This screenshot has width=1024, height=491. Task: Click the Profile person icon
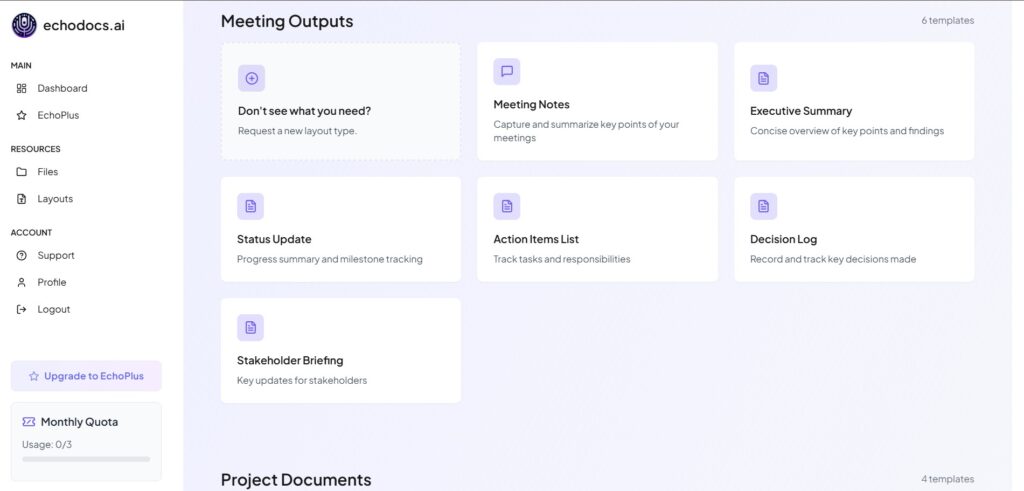pyautogui.click(x=22, y=282)
